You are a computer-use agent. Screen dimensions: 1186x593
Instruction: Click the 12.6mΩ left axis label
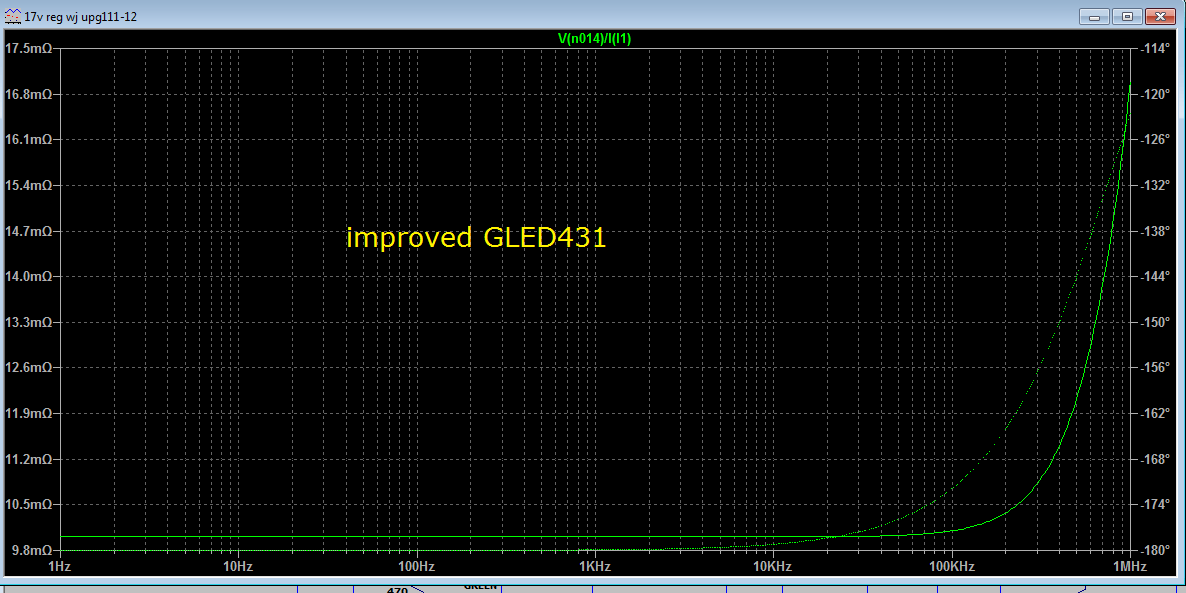(28, 368)
